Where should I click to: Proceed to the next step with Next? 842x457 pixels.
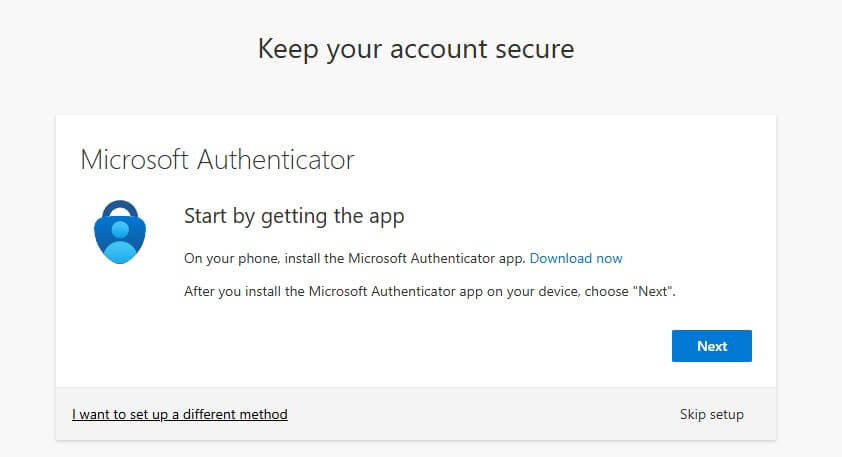click(711, 346)
